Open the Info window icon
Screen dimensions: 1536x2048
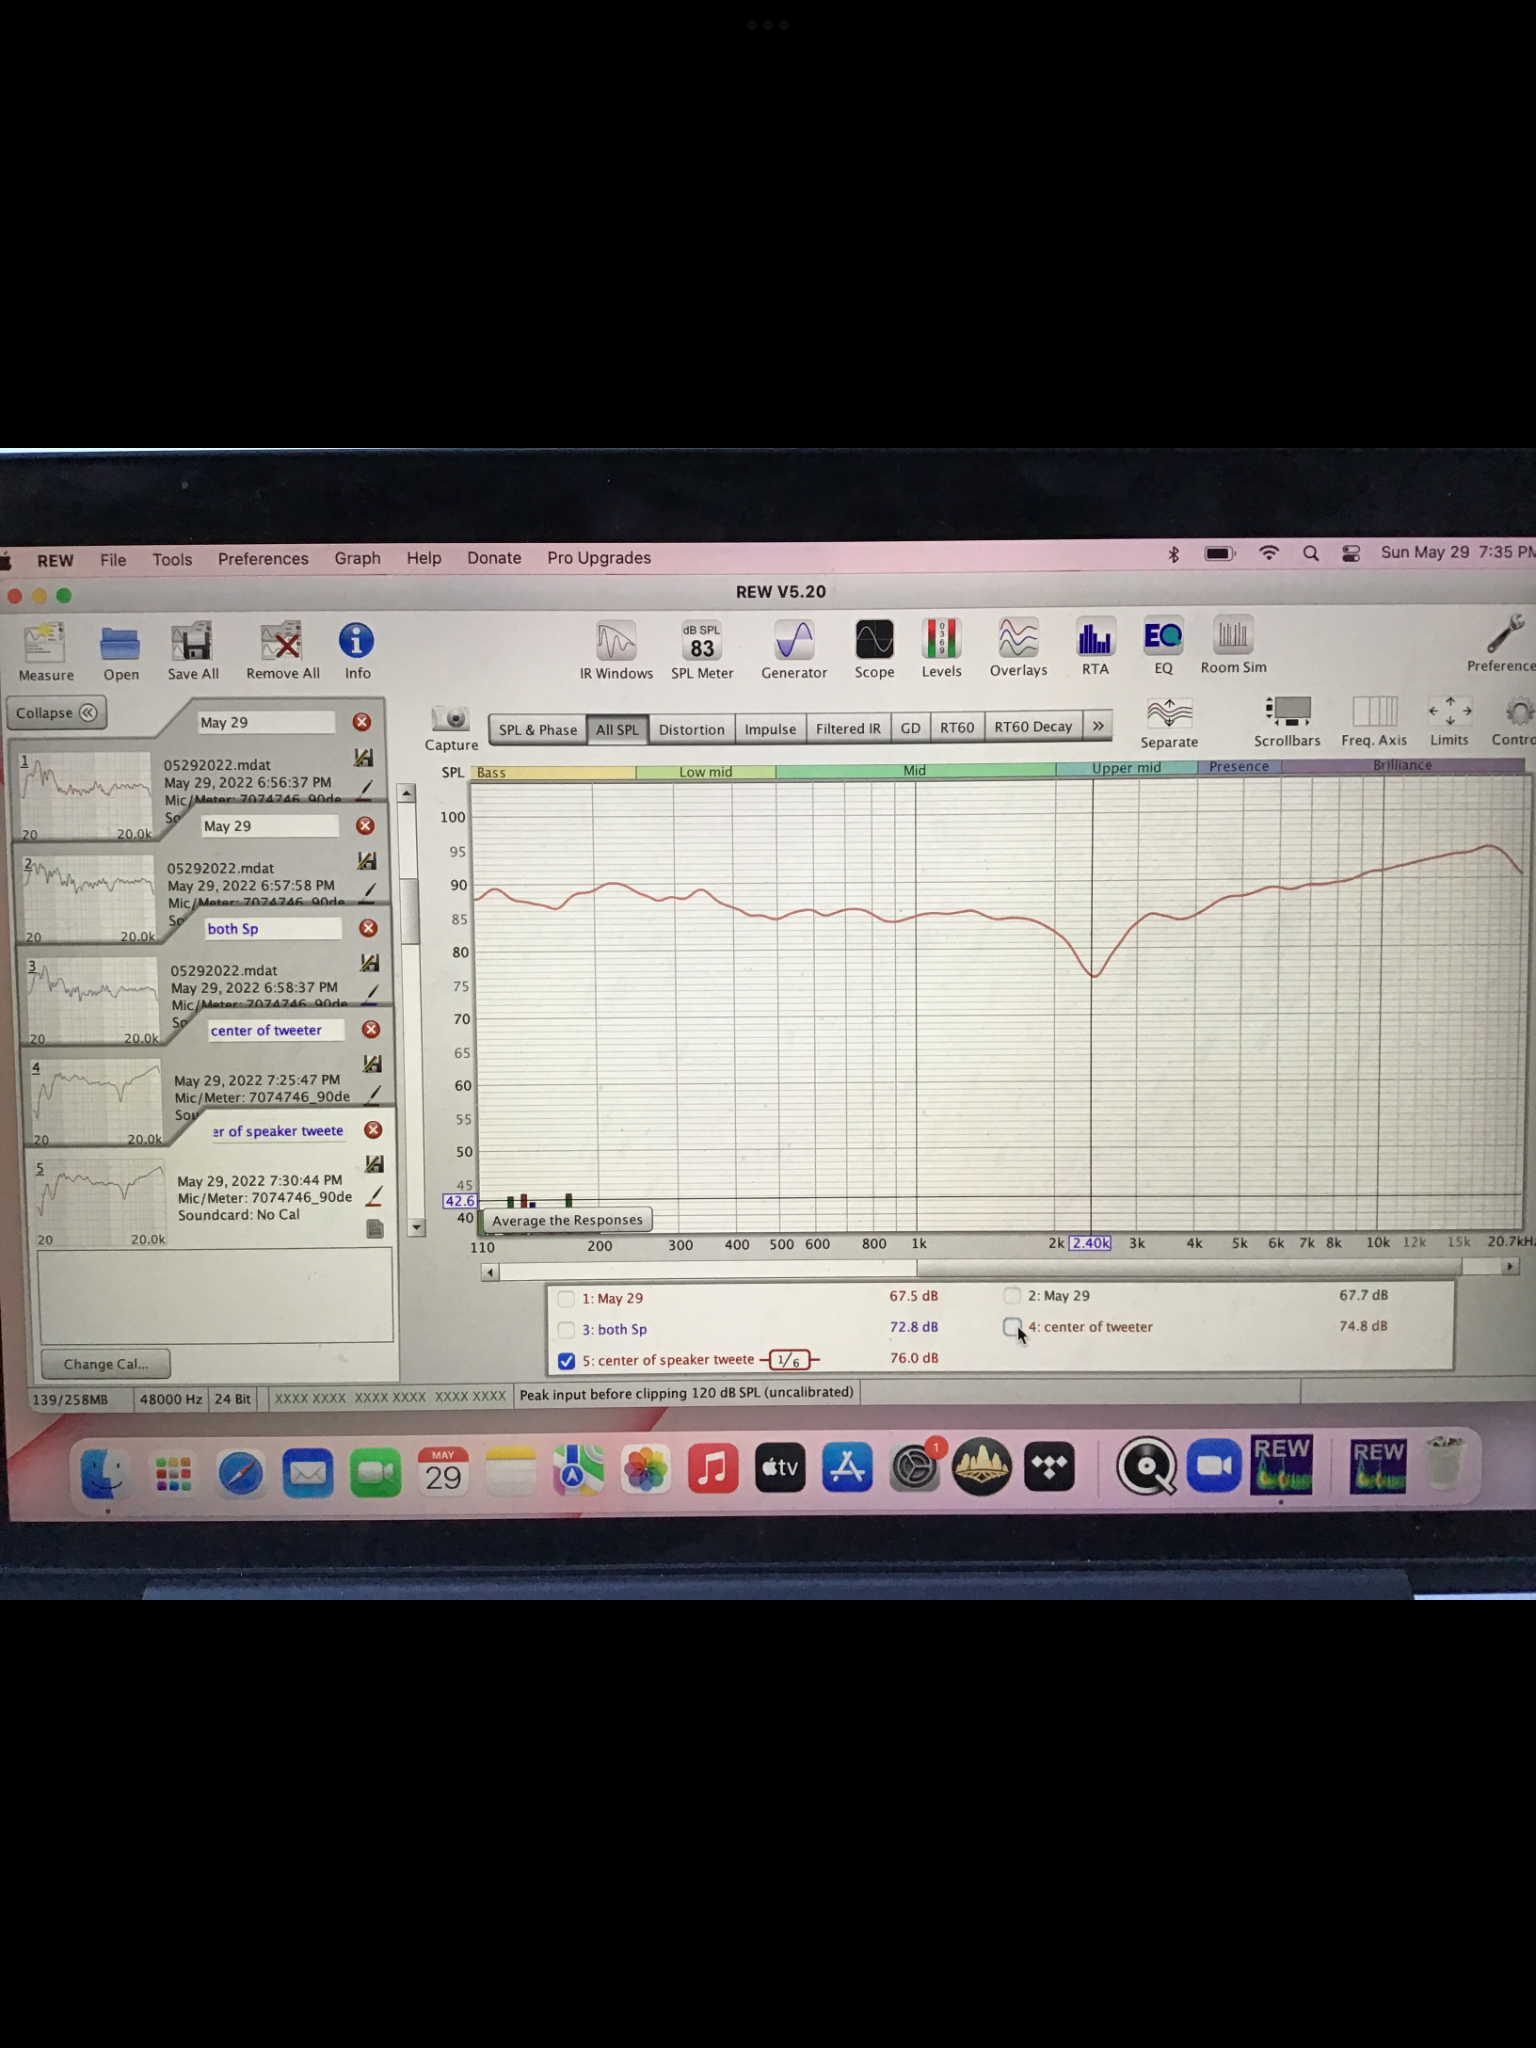coord(356,641)
